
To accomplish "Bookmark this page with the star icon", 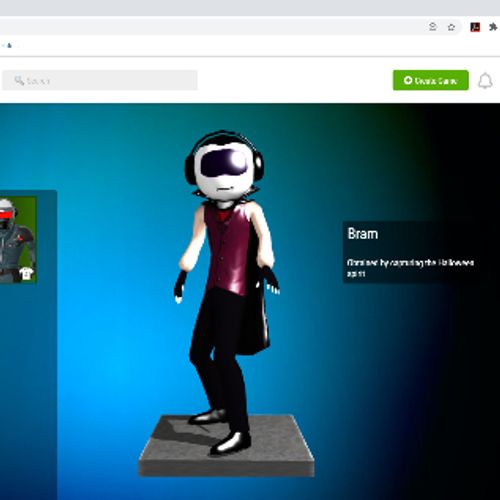I will tap(451, 27).
